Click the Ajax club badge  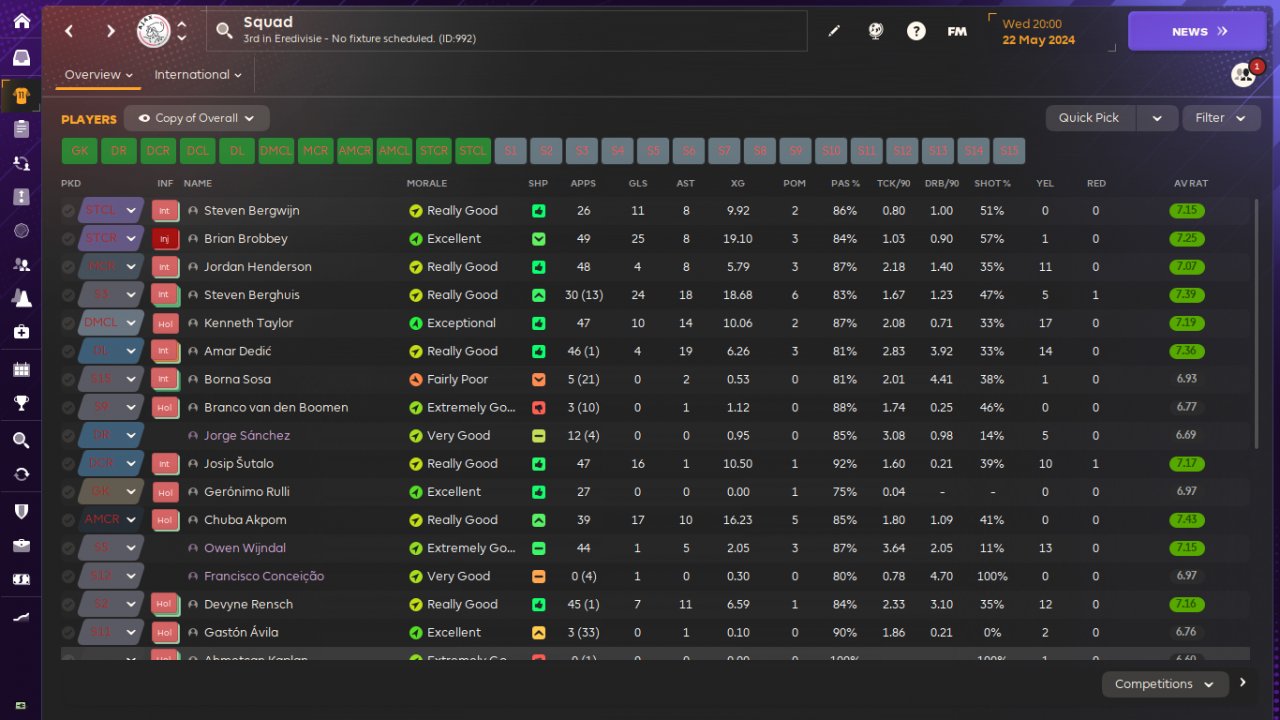pyautogui.click(x=153, y=31)
